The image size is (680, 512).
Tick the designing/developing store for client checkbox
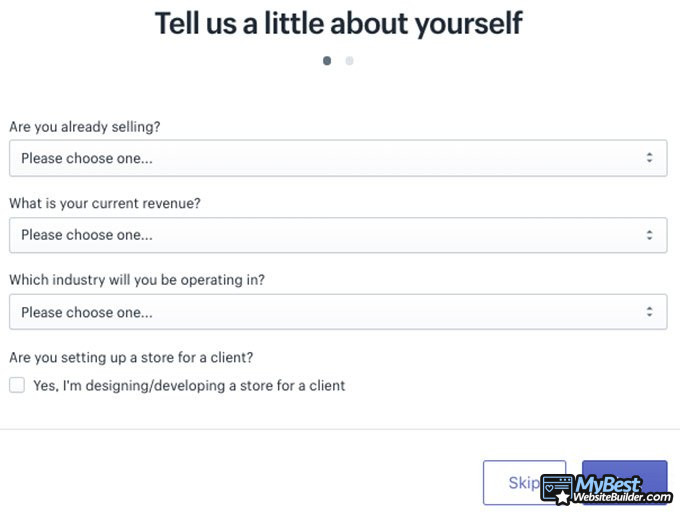click(x=17, y=385)
